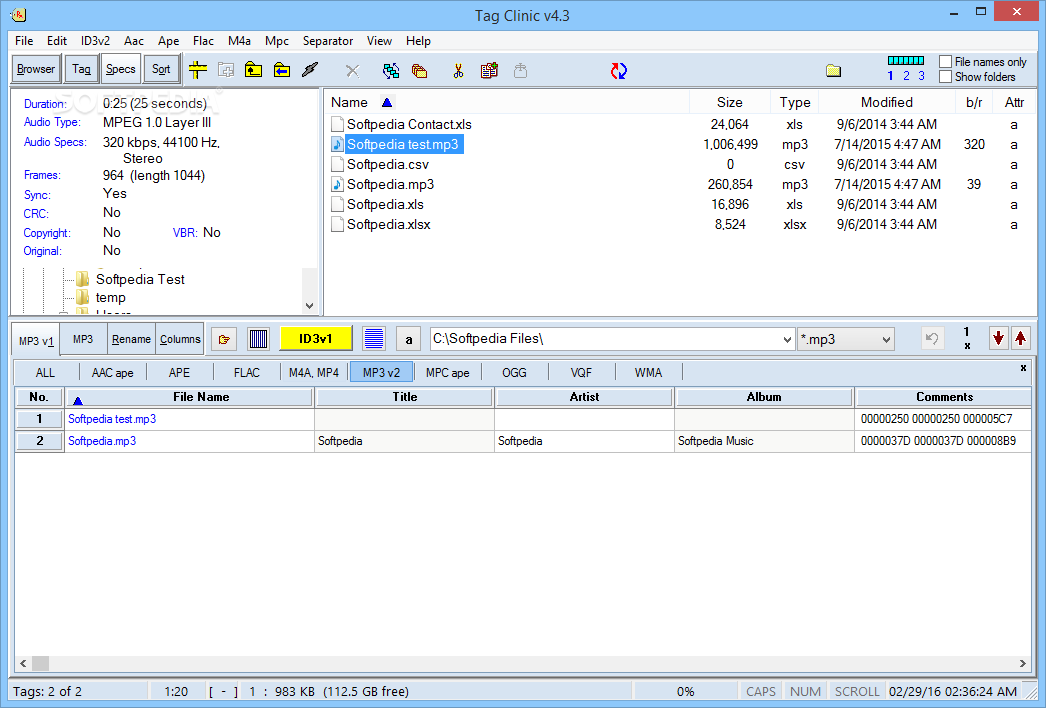Sort files by the Modified column header
Viewport: 1046px width, 708px height.
pyautogui.click(x=887, y=102)
